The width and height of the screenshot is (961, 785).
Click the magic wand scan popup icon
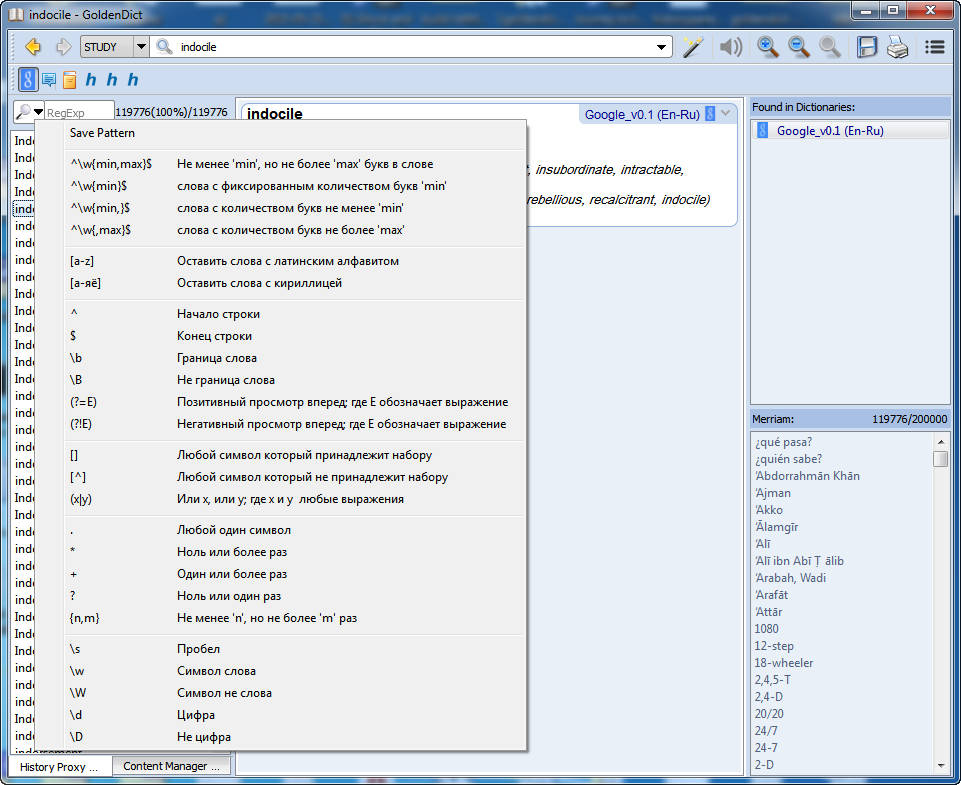coord(693,47)
